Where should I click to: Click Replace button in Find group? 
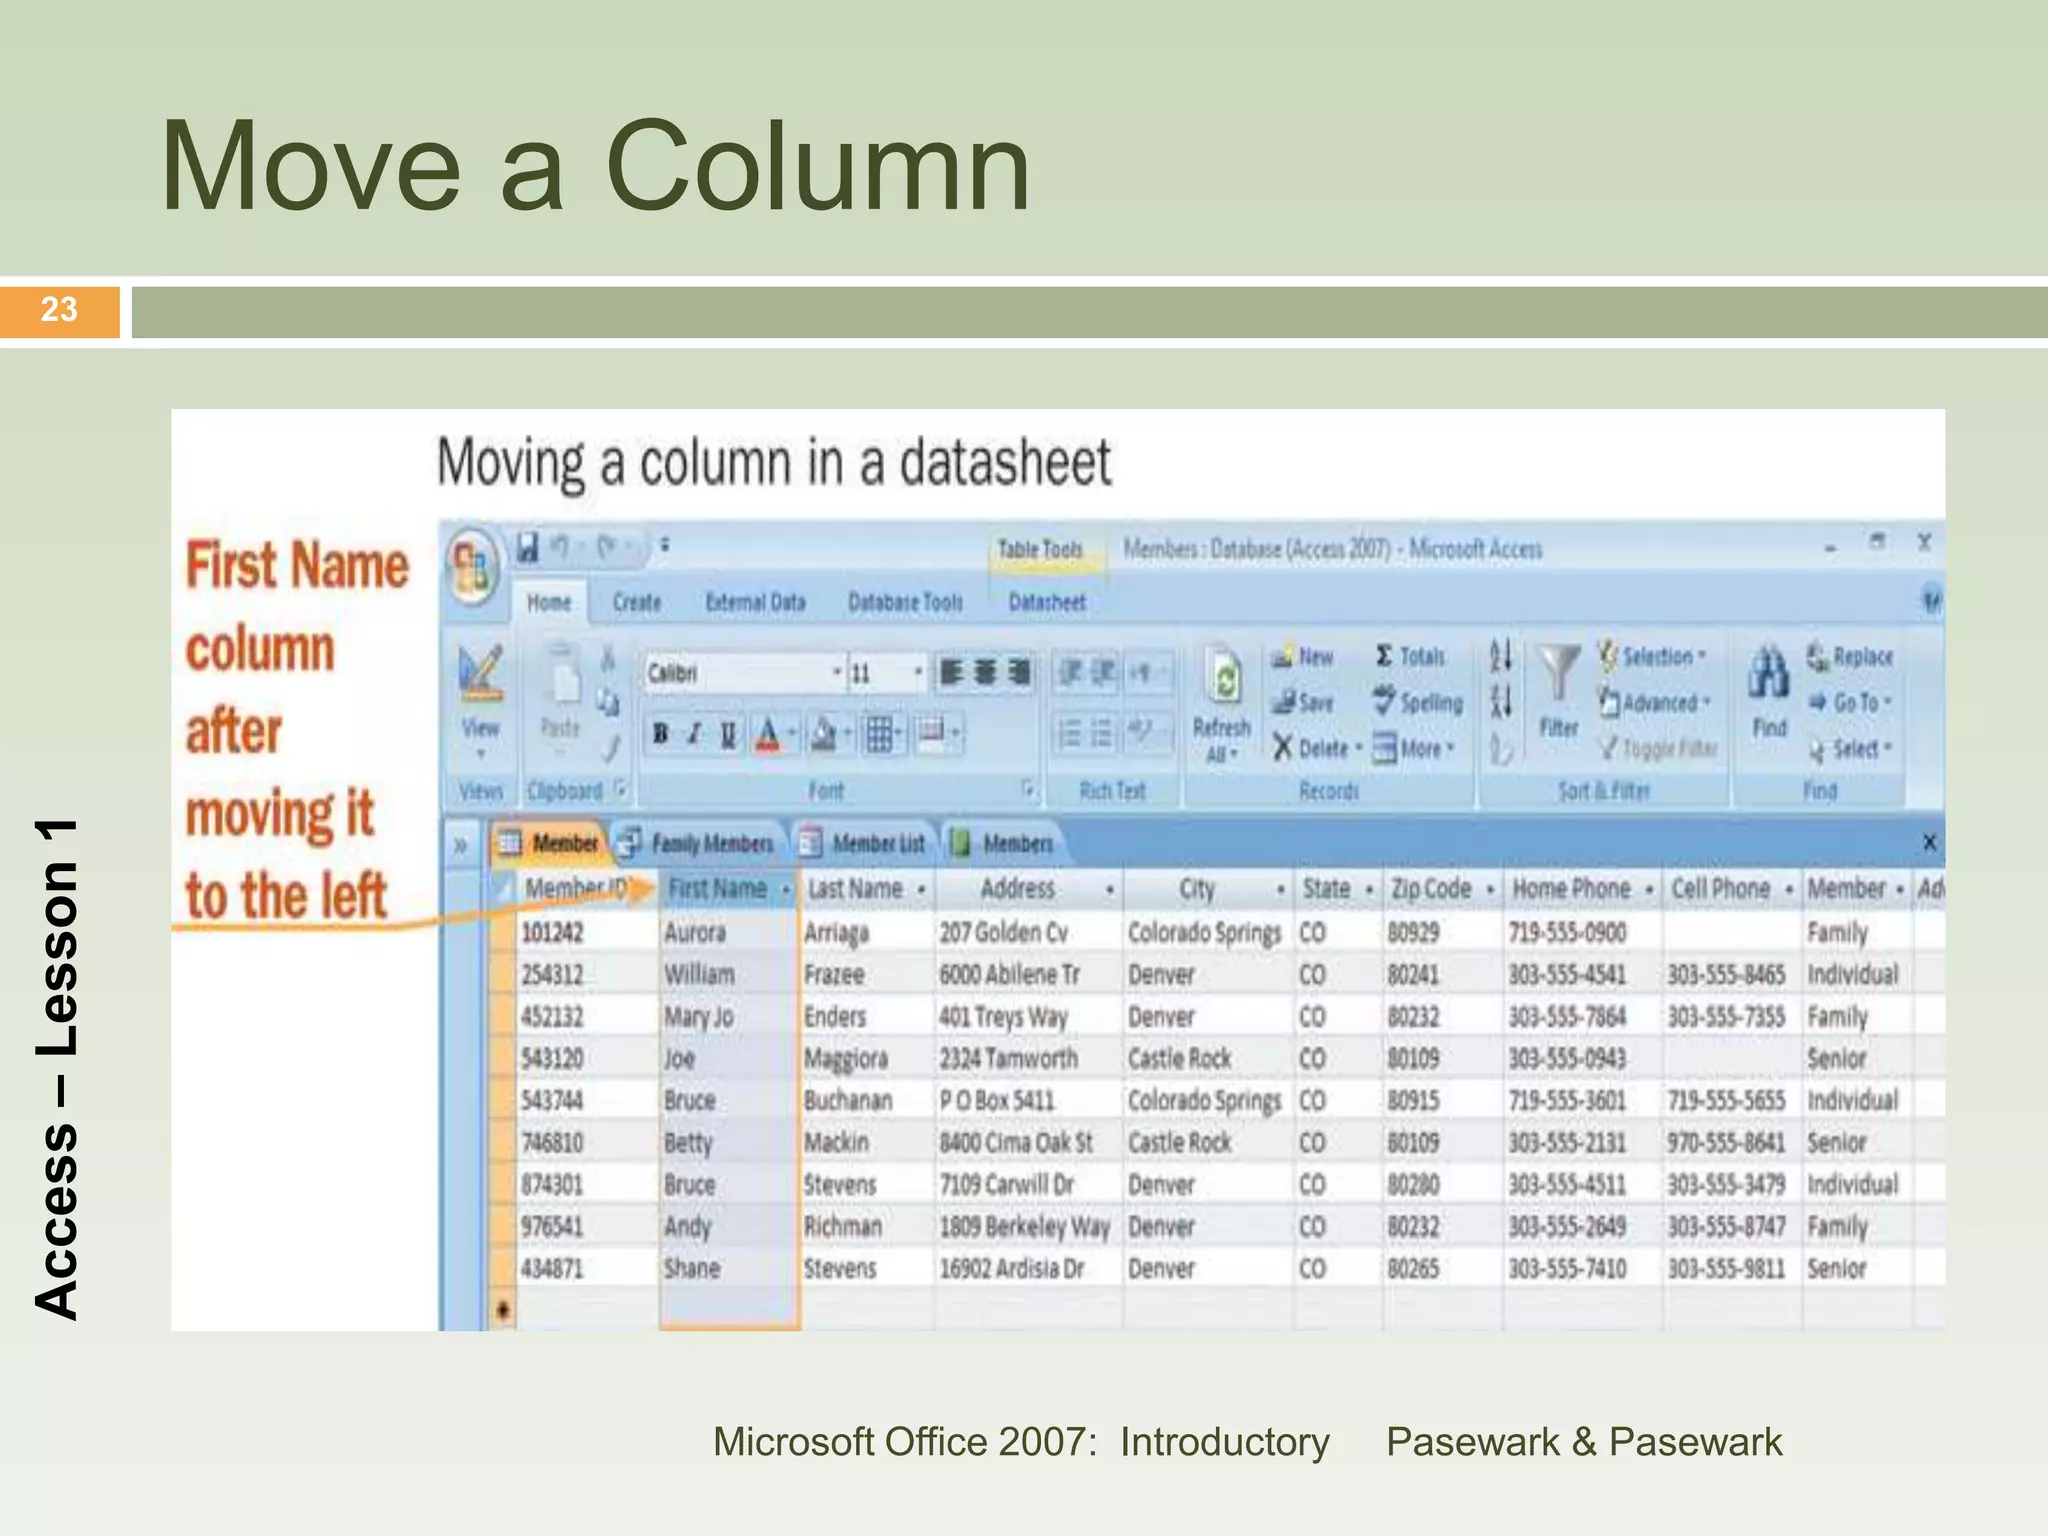click(1850, 656)
